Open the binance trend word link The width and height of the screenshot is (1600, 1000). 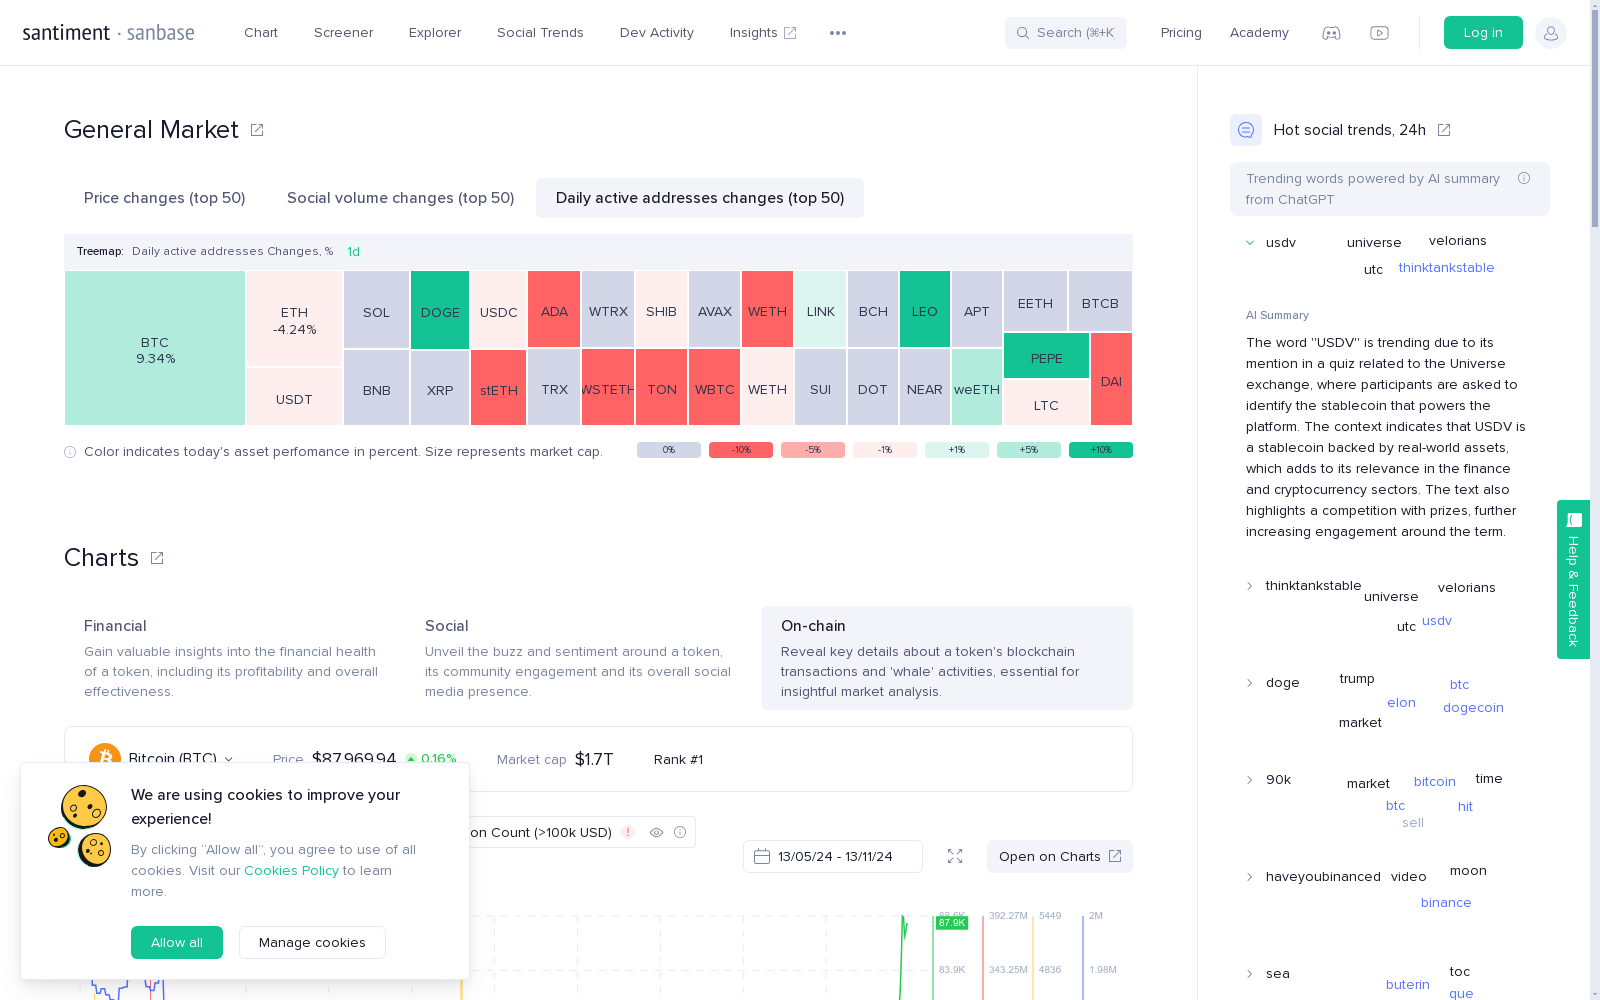[1446, 903]
